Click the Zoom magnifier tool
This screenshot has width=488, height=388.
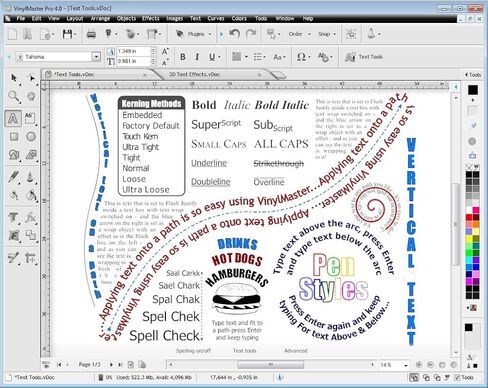(x=13, y=96)
